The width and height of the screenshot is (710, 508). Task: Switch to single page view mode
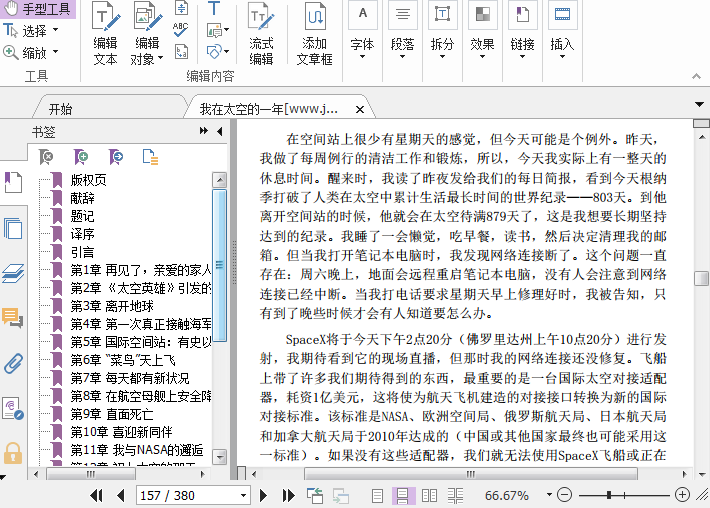tap(377, 495)
